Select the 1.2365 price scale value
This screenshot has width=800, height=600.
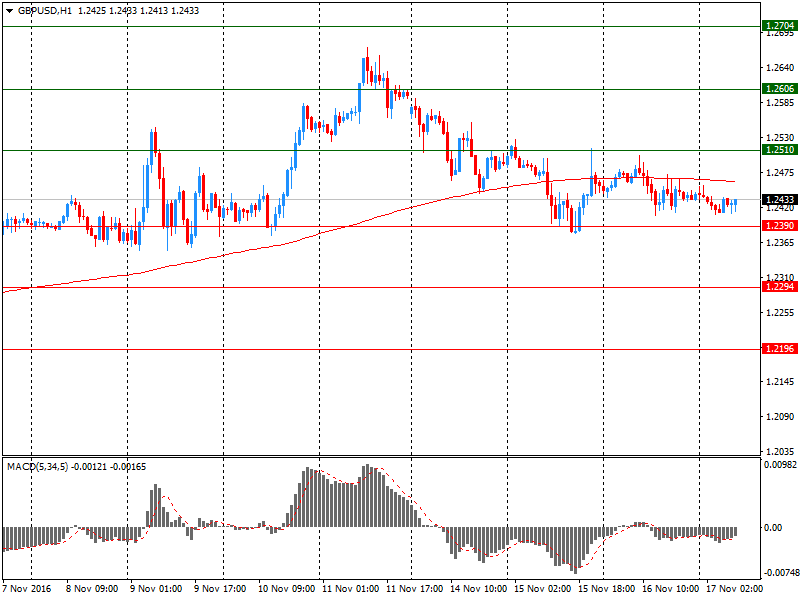[780, 242]
